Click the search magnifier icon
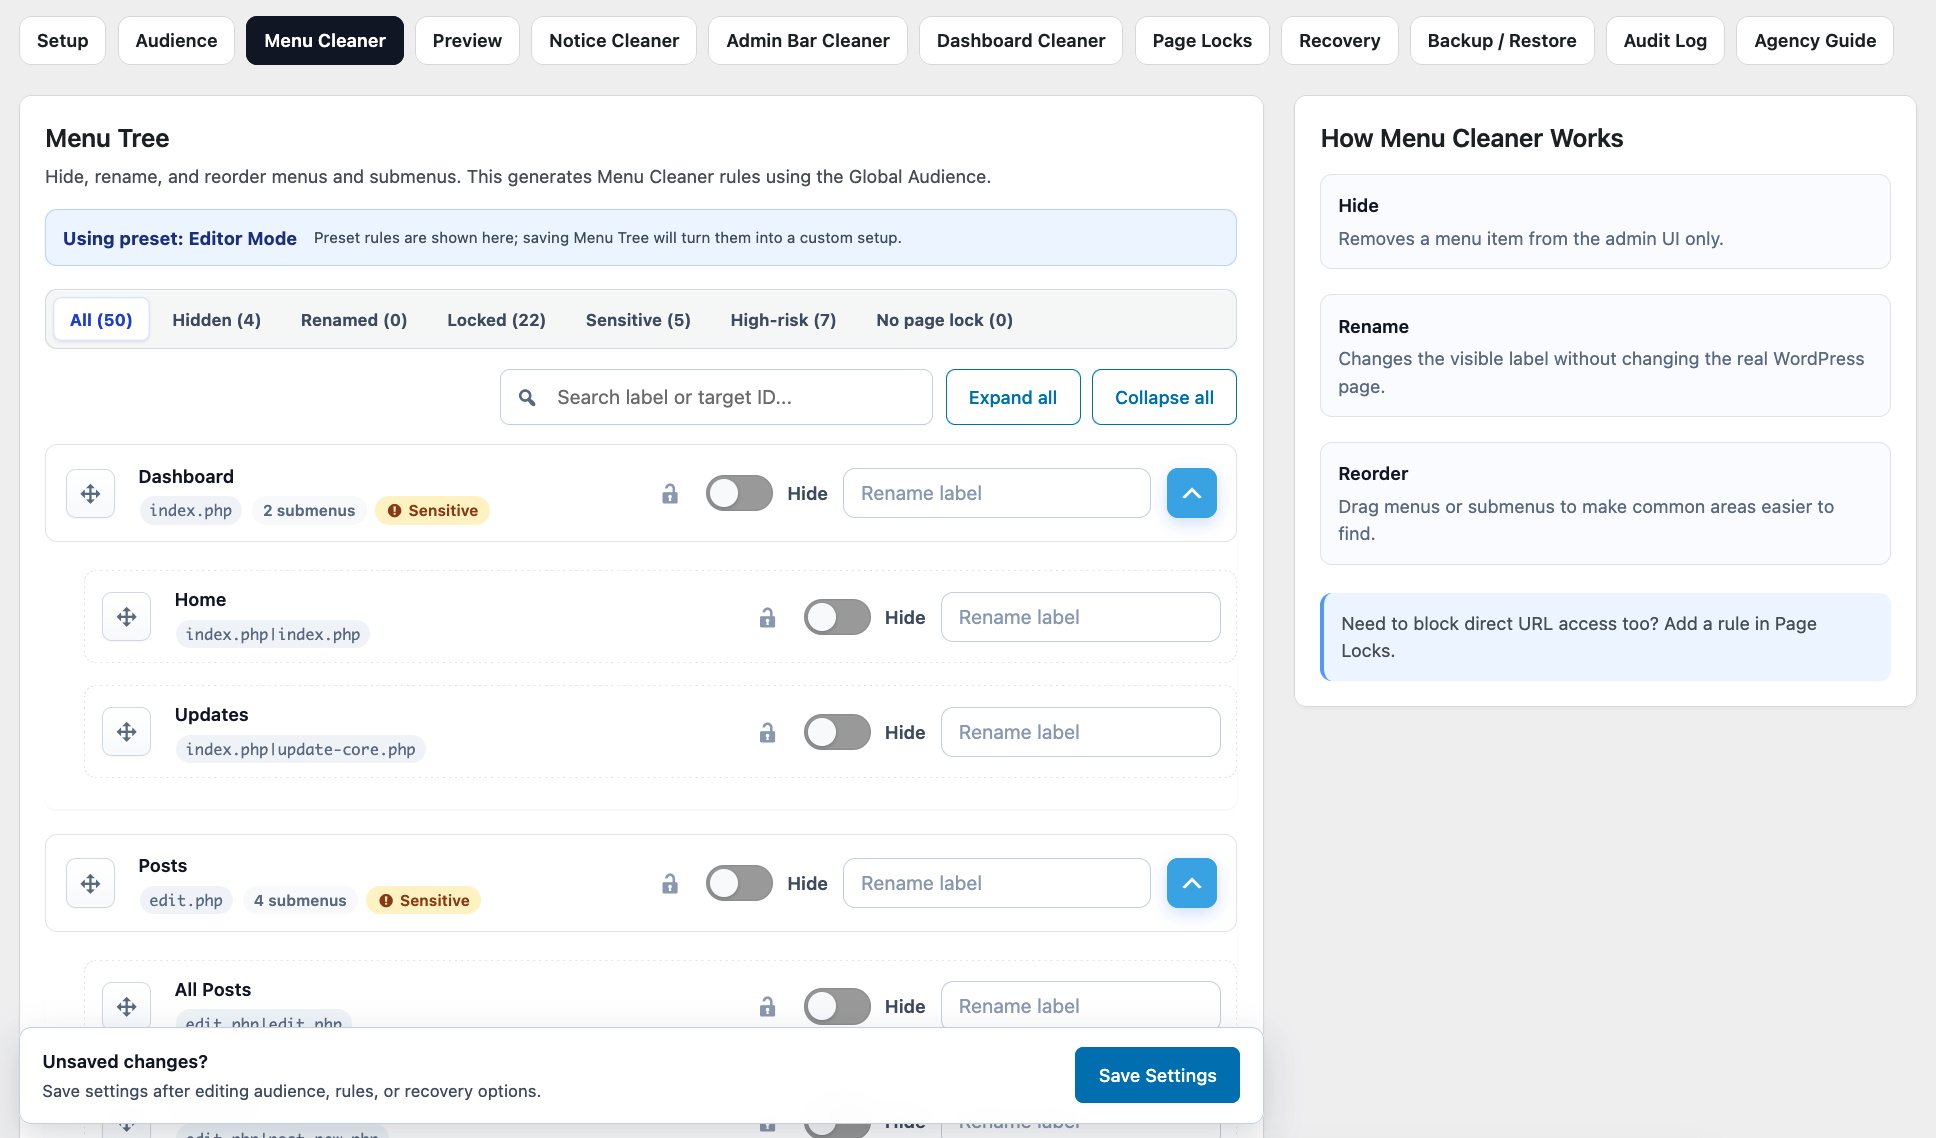1936x1138 pixels. click(527, 398)
